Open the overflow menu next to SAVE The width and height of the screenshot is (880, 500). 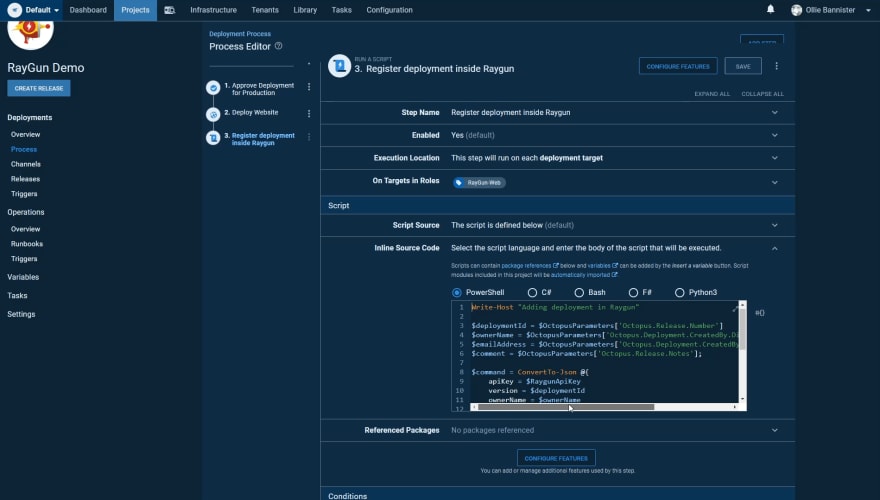pyautogui.click(x=777, y=66)
